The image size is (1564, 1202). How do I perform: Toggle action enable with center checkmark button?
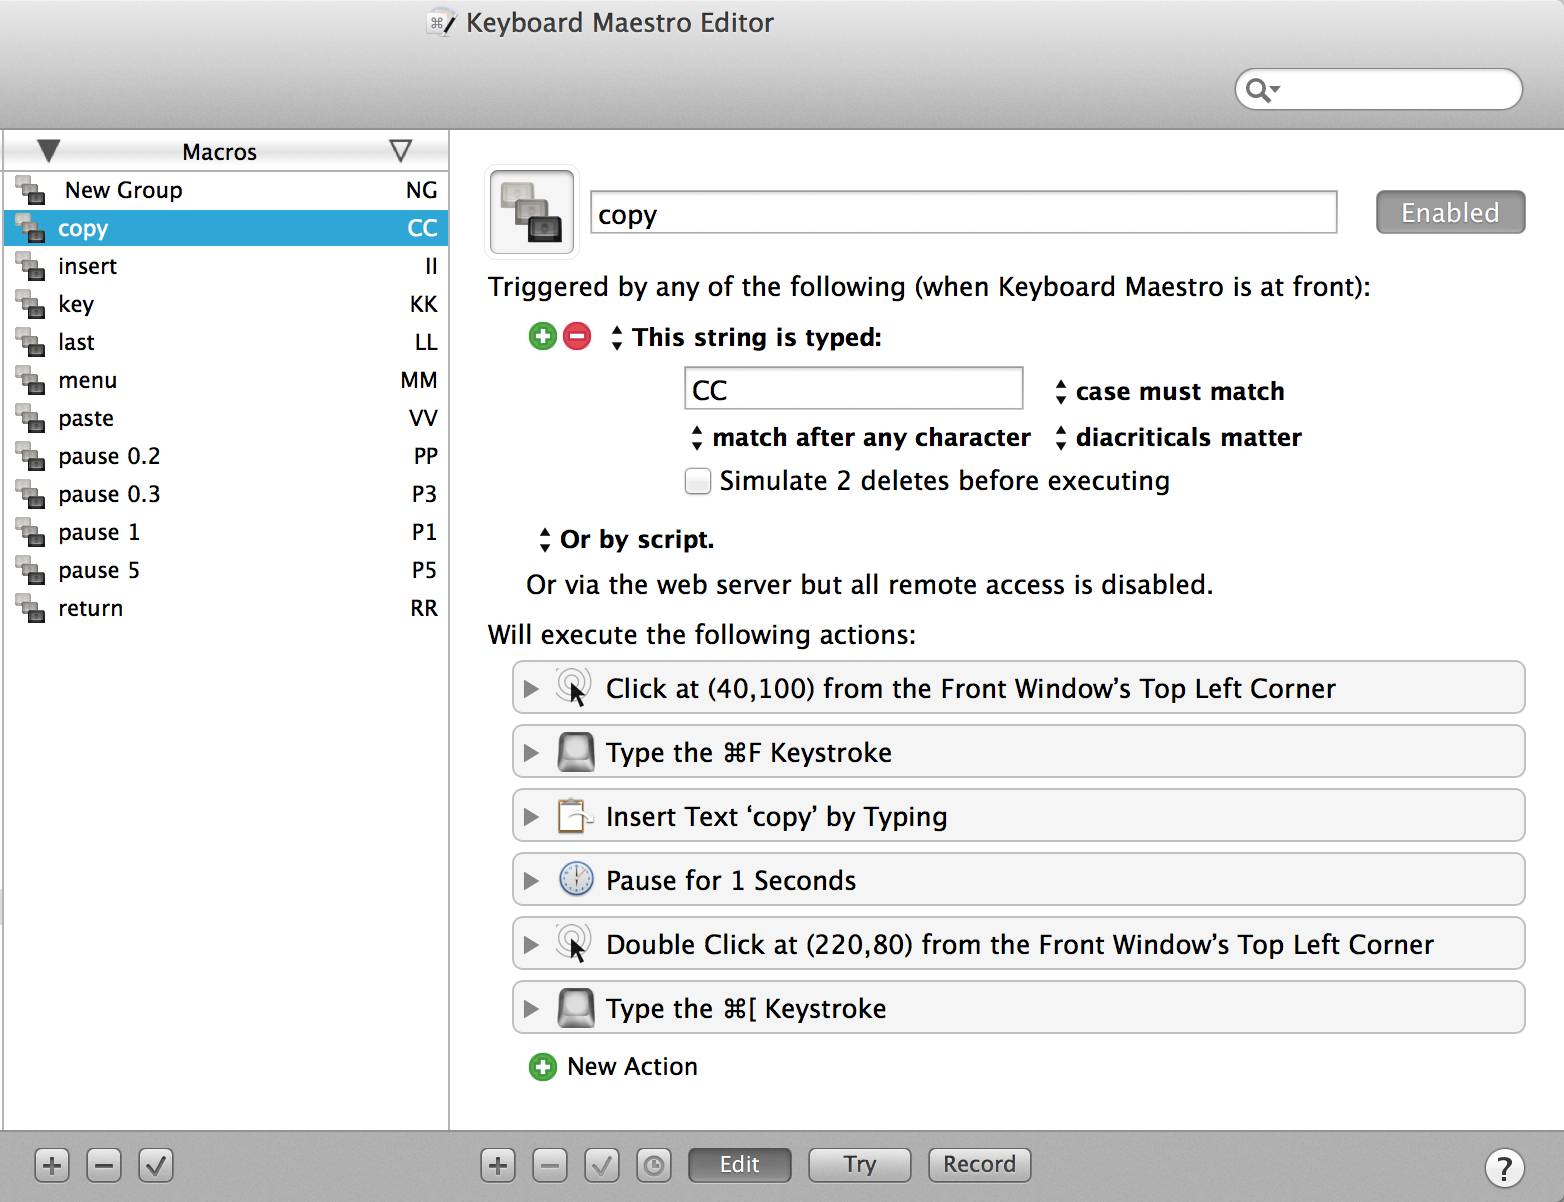(602, 1165)
